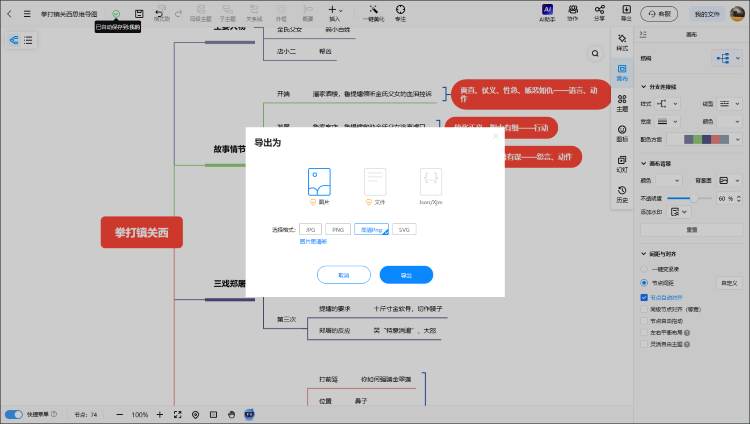Screen dimensions: 750x424
Task: Click the reset (重置) button
Action: (x=691, y=230)
